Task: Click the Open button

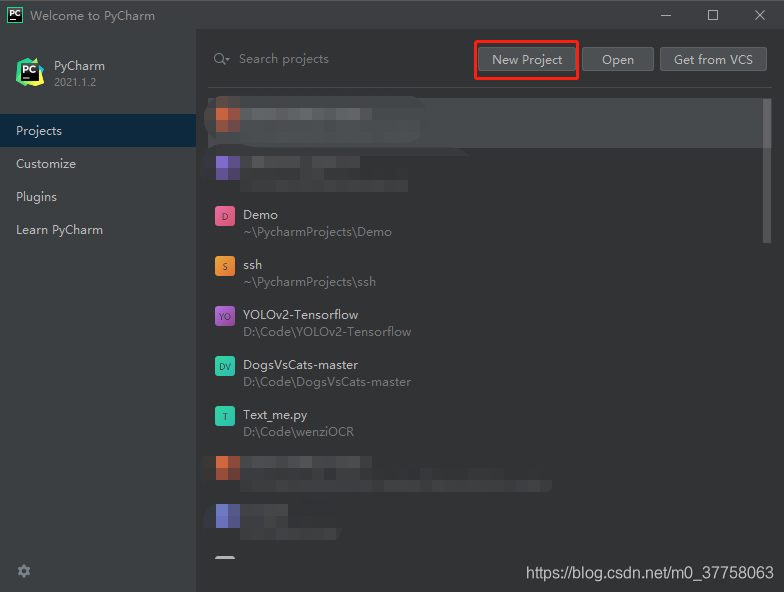Action: coord(618,60)
